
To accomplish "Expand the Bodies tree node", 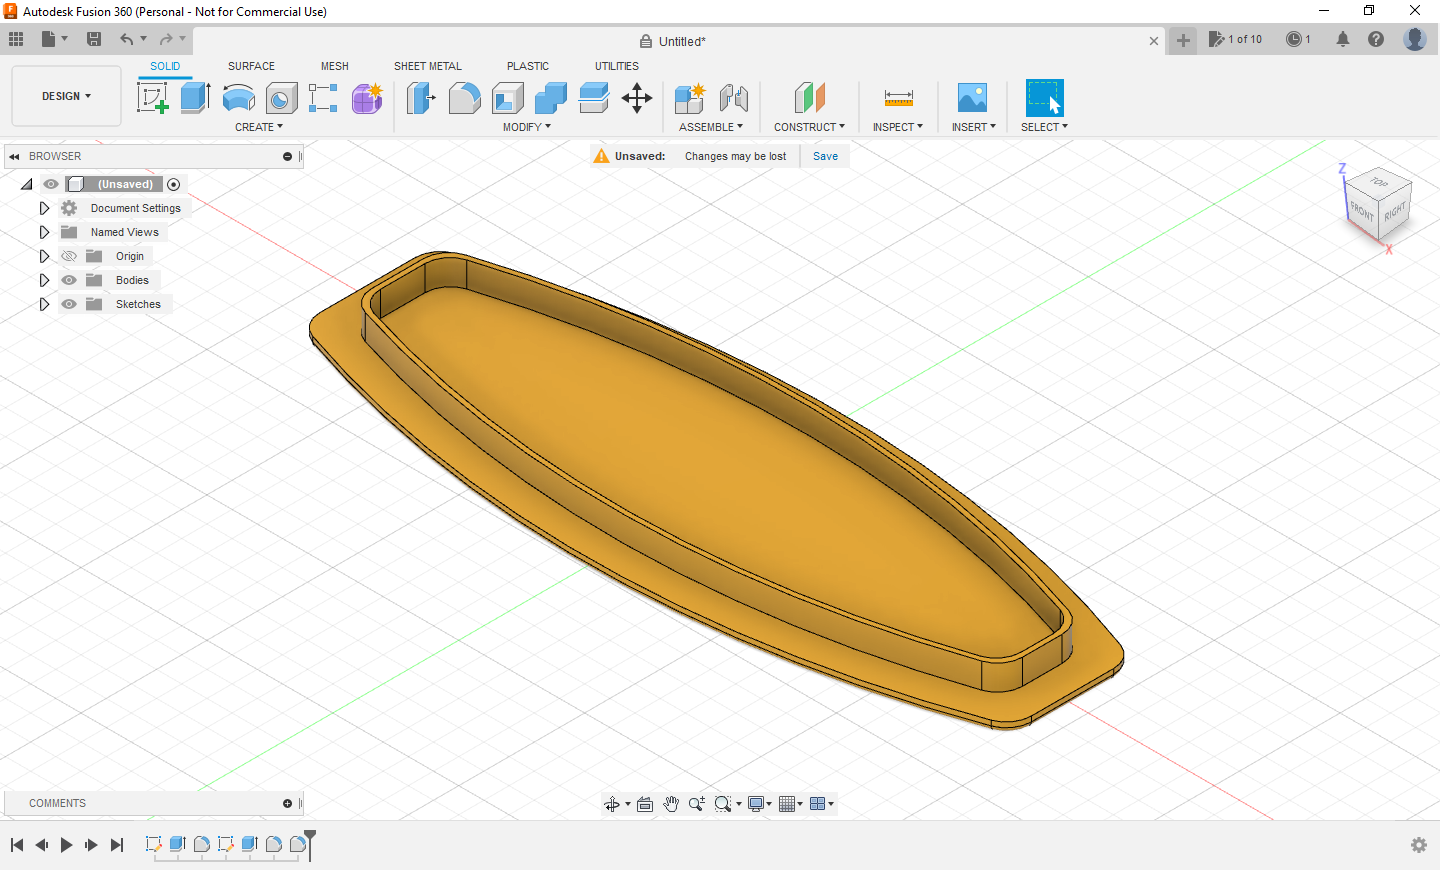I will click(x=44, y=280).
